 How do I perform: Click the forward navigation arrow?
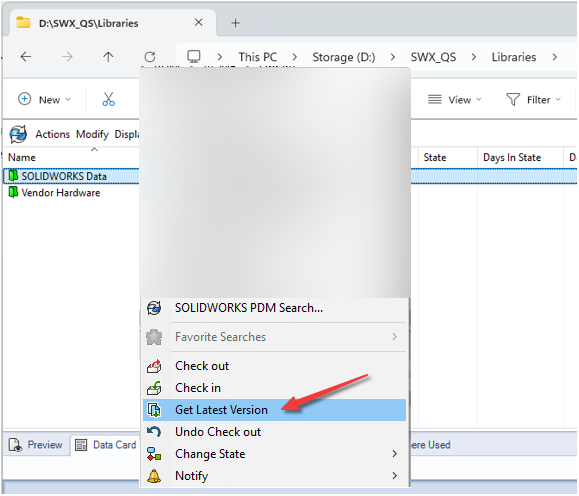67,57
